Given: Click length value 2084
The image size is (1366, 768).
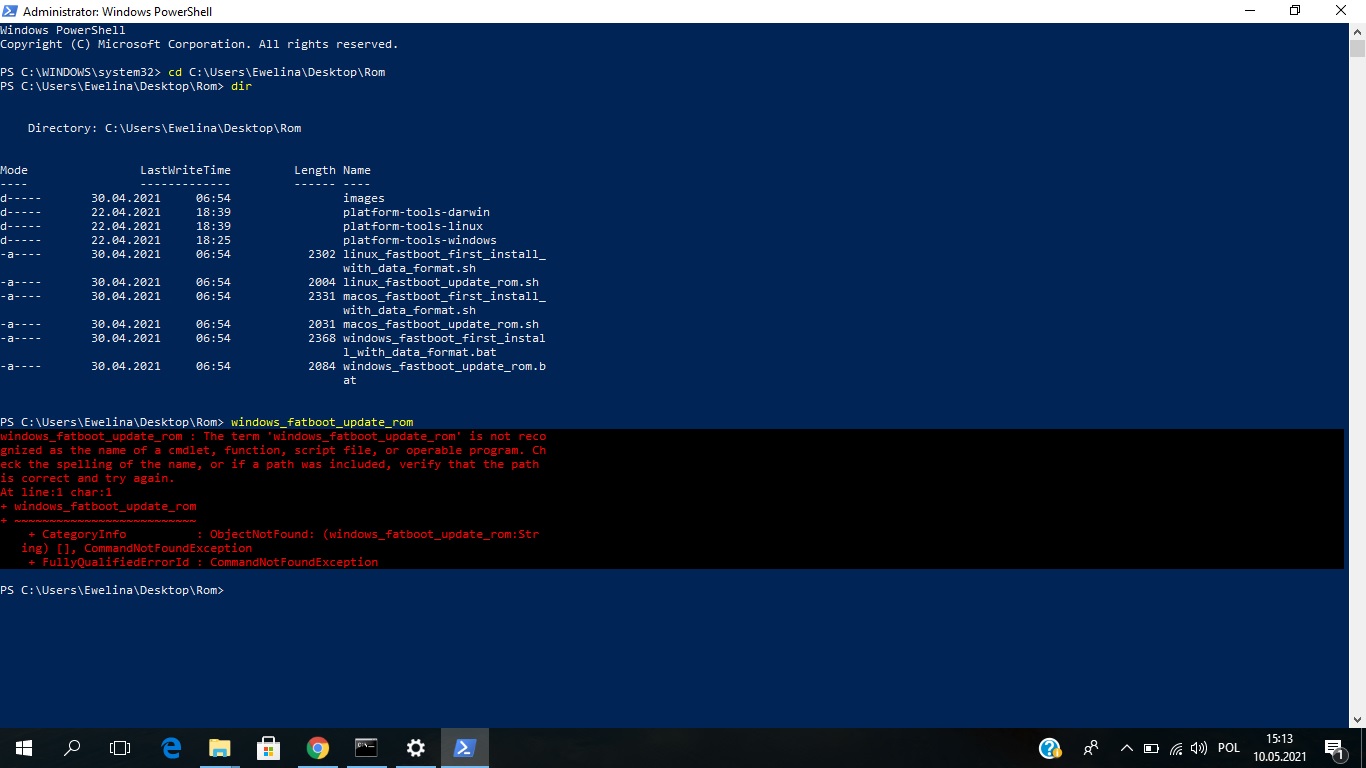Looking at the screenshot, I should click(x=322, y=366).
